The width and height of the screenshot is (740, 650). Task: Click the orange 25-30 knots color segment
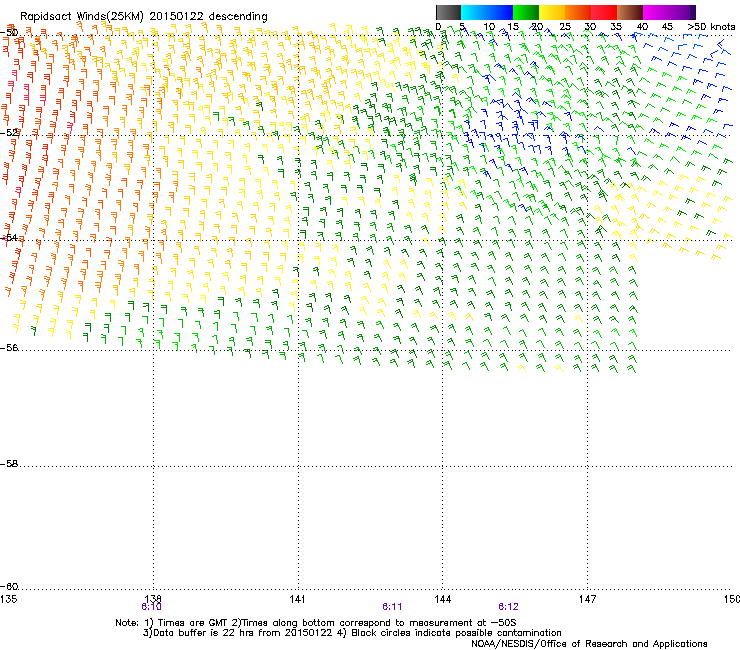[x=578, y=12]
